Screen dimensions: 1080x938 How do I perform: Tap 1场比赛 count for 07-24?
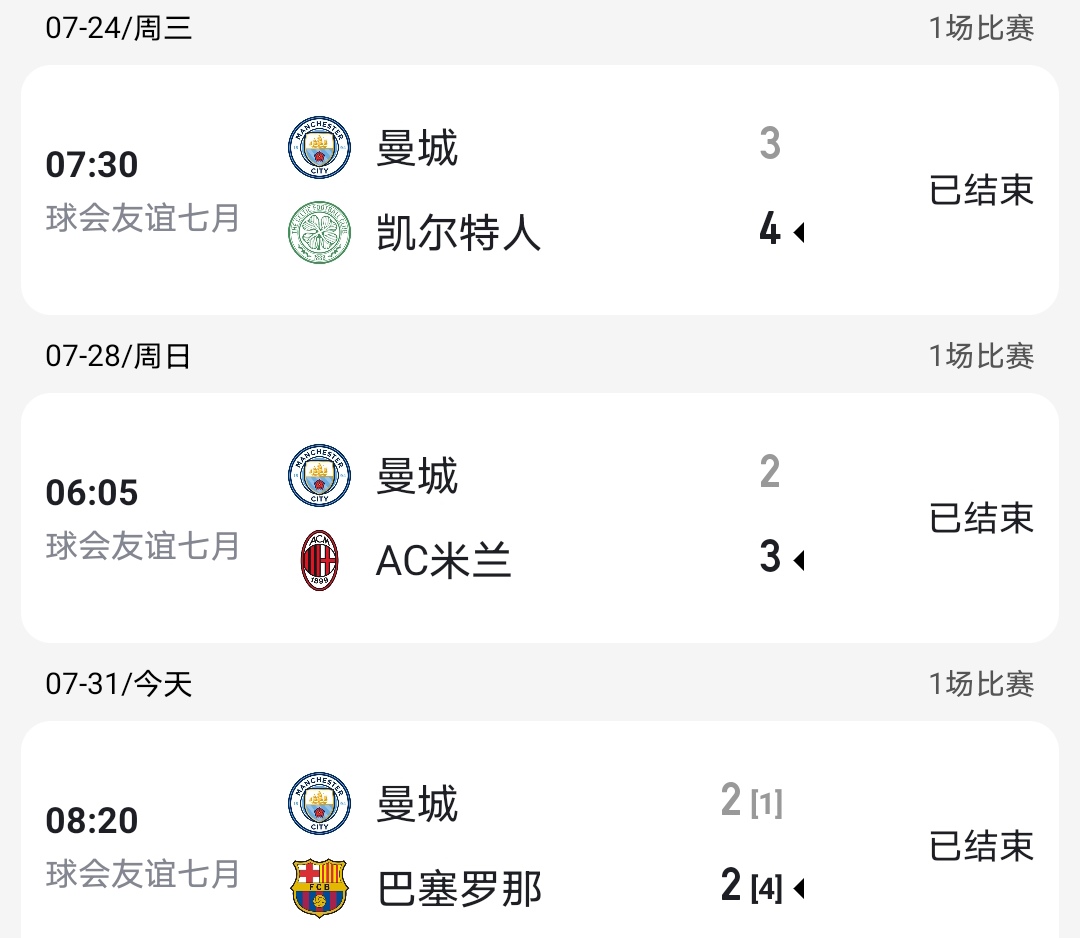[x=981, y=28]
